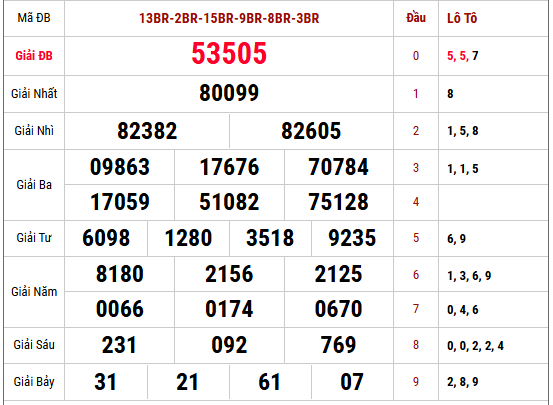Select the Giải Nhất number 80099
This screenshot has height=405, width=553.
click(229, 93)
